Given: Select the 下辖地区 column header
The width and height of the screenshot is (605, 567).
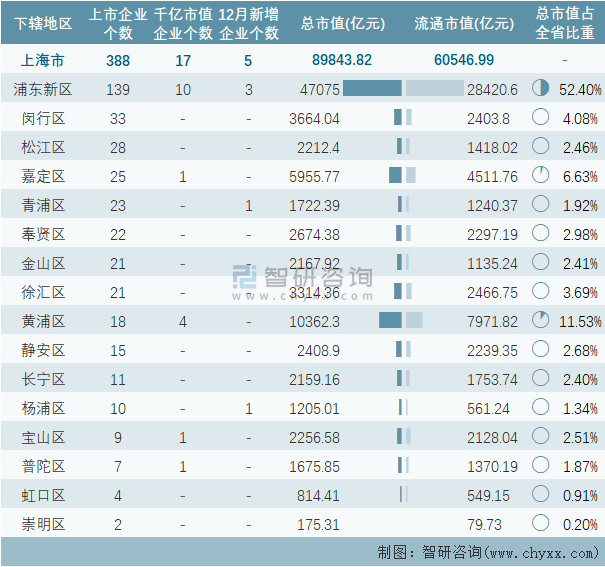Looking at the screenshot, I should click(39, 24).
